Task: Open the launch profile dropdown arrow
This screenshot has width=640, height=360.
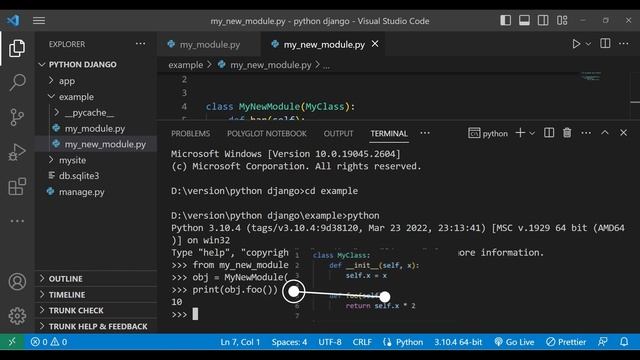Action: (x=532, y=133)
